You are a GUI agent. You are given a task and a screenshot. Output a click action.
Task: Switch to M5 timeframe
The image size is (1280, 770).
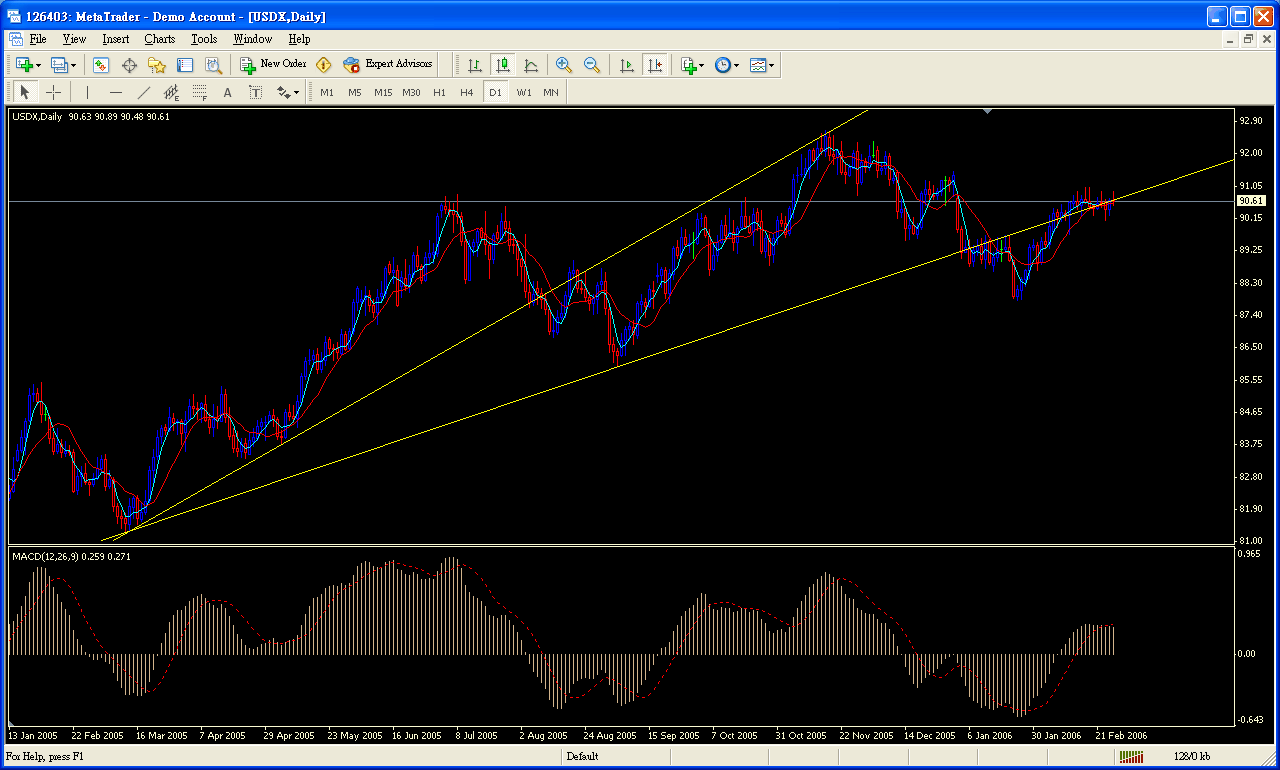point(355,92)
